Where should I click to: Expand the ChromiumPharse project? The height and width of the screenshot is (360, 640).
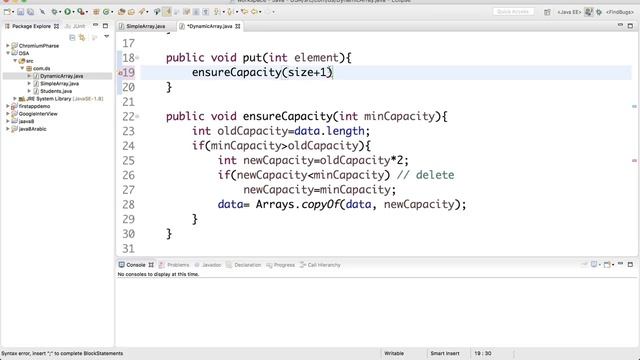click(x=8, y=45)
